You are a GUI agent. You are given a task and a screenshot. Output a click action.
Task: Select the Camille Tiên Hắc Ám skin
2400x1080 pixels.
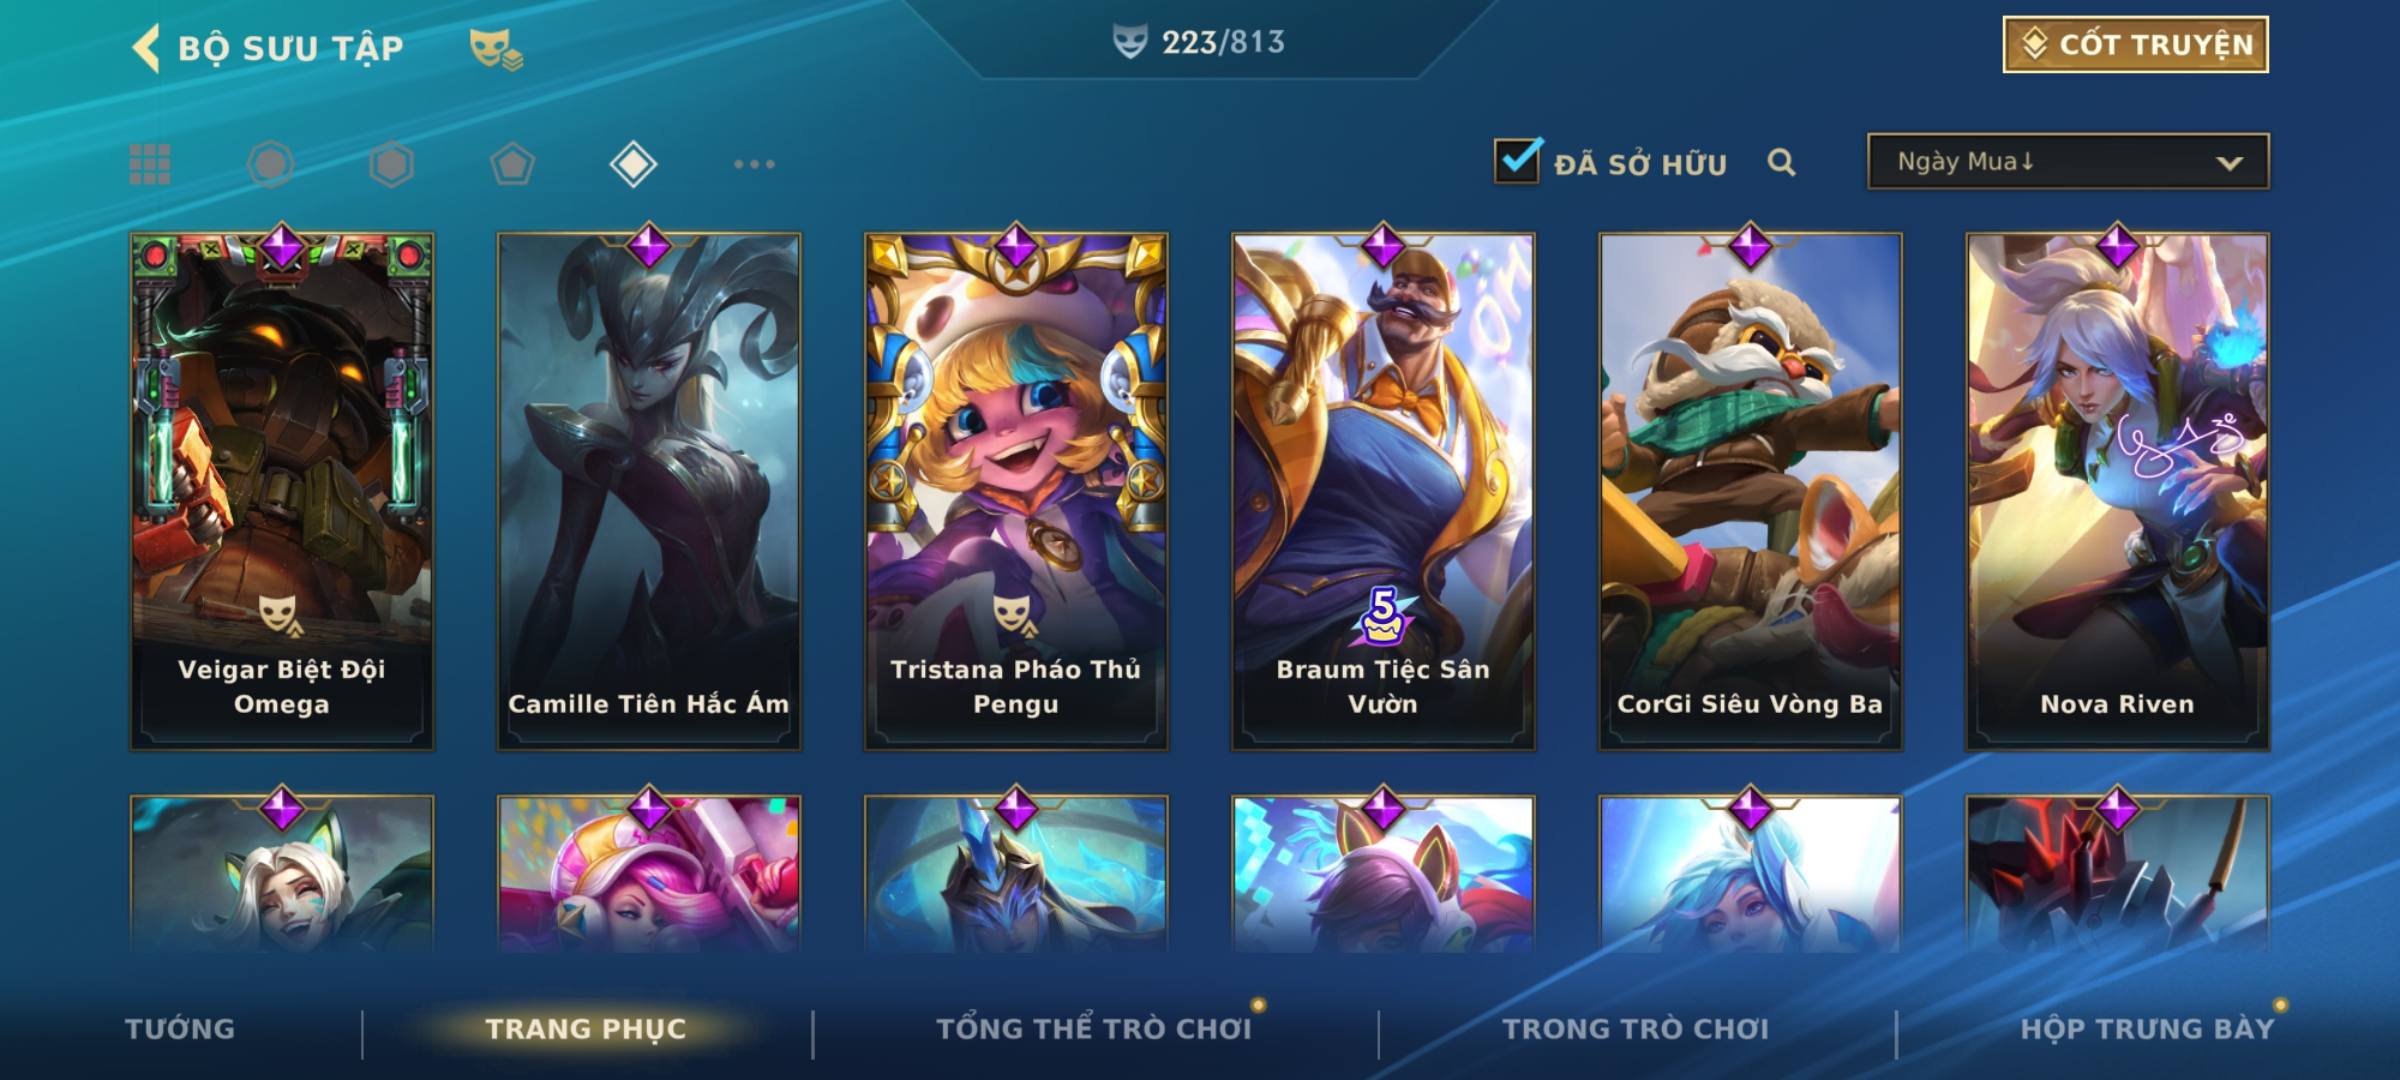pyautogui.click(x=649, y=491)
